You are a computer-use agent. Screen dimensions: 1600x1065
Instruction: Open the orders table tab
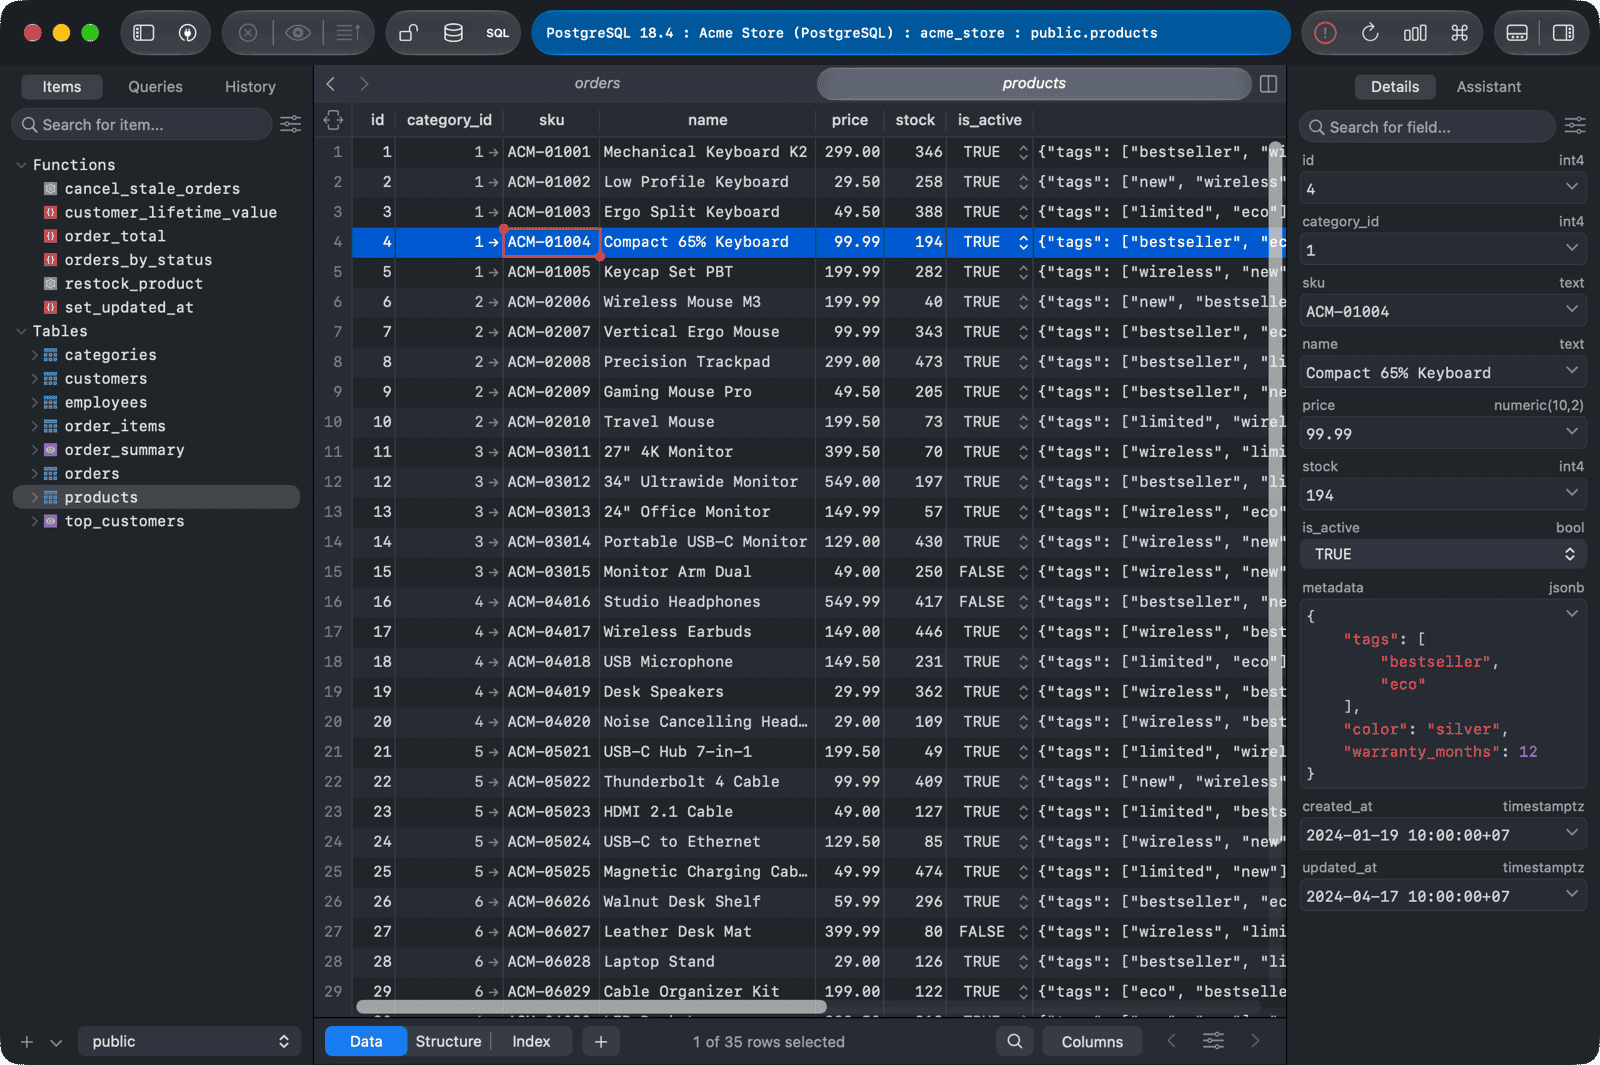tap(597, 84)
